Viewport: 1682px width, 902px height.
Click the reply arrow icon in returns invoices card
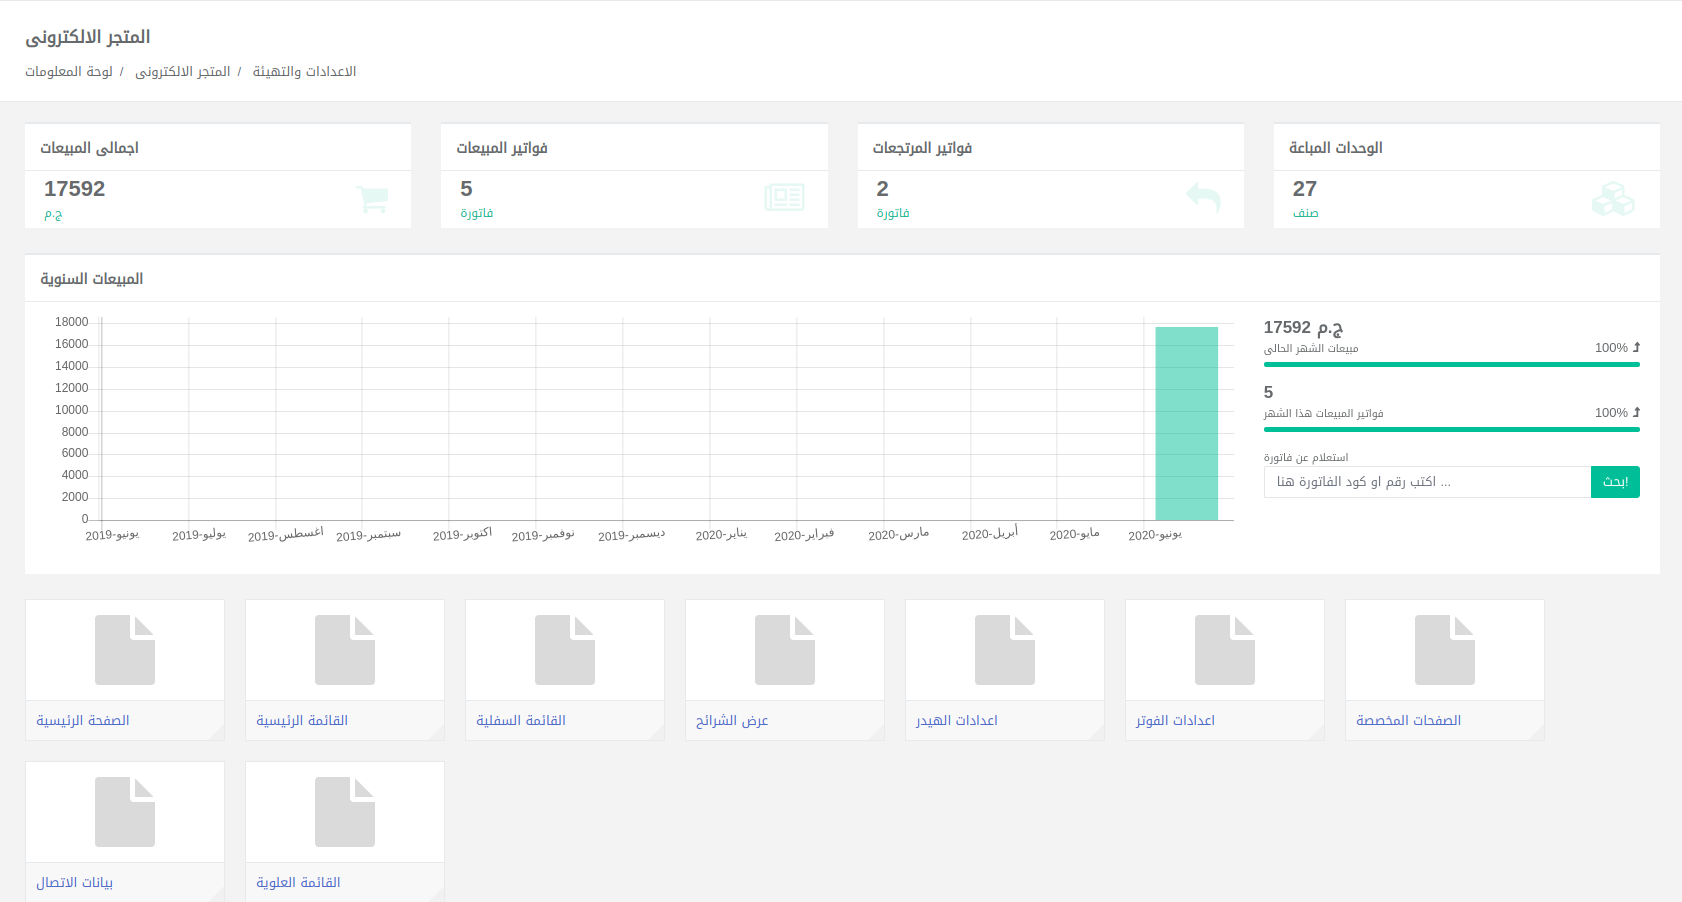click(1203, 198)
